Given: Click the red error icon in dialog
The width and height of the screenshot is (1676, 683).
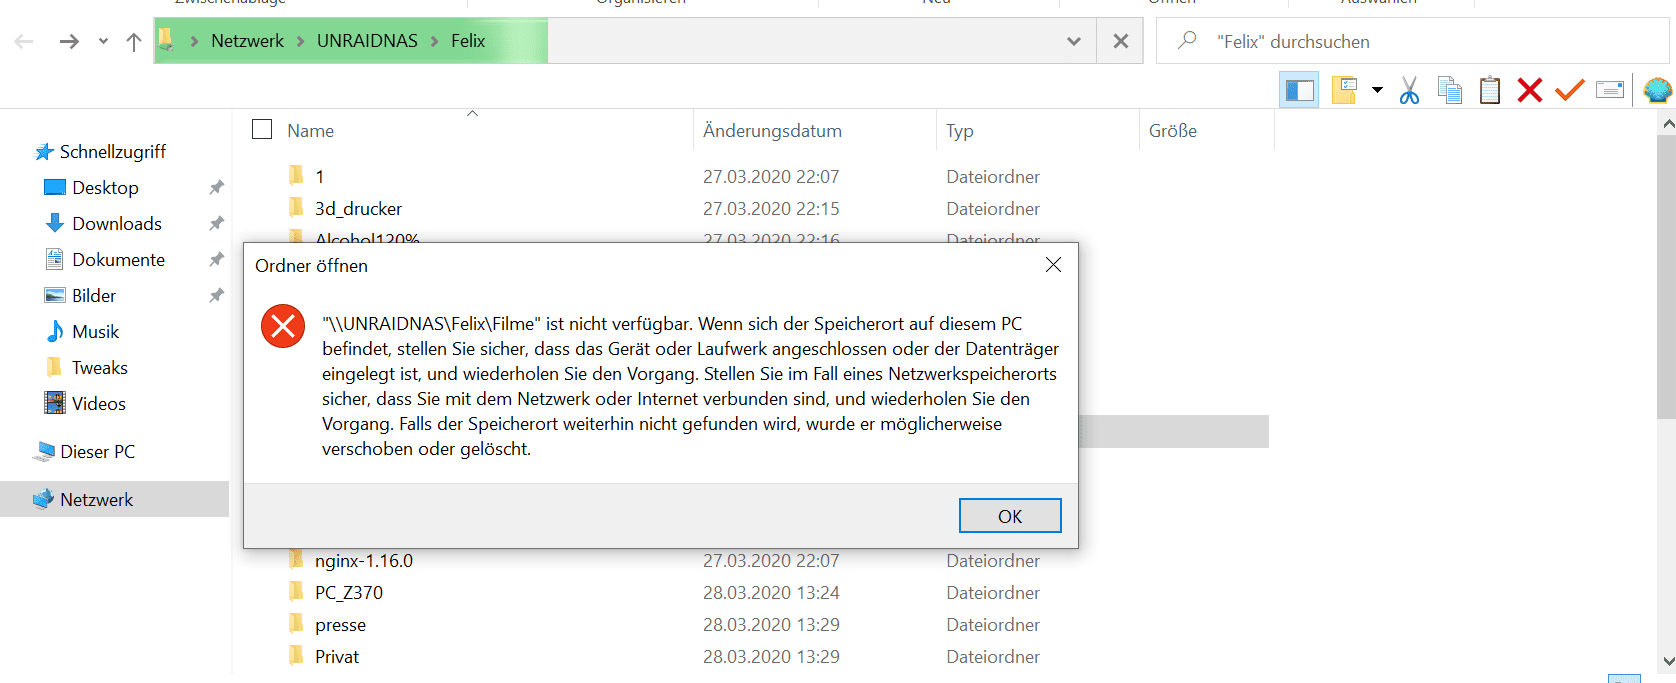Looking at the screenshot, I should point(283,326).
